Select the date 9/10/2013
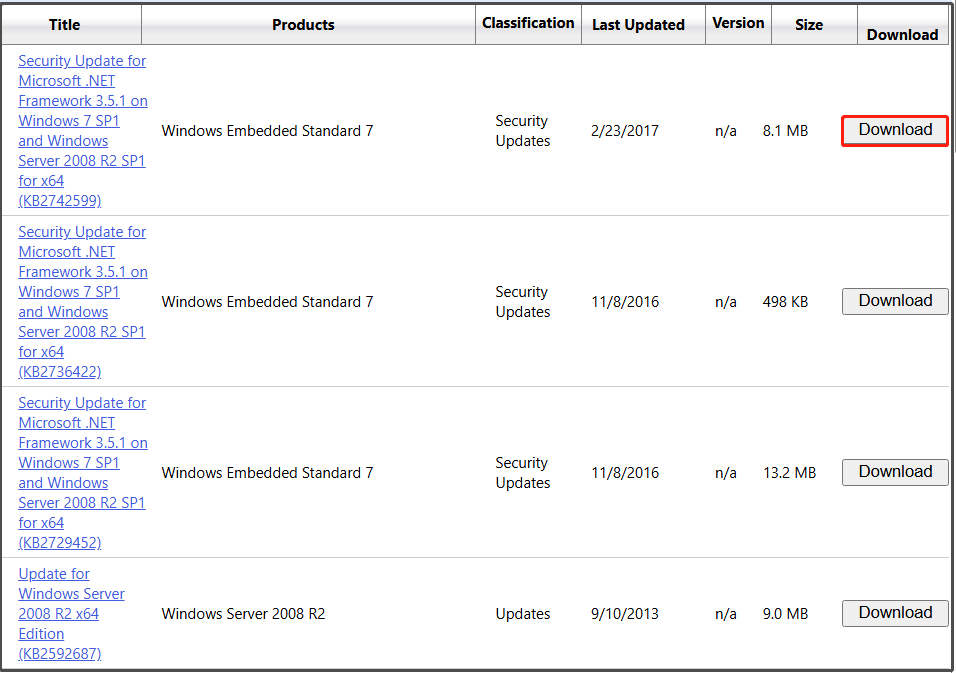956x673 pixels. click(x=625, y=614)
